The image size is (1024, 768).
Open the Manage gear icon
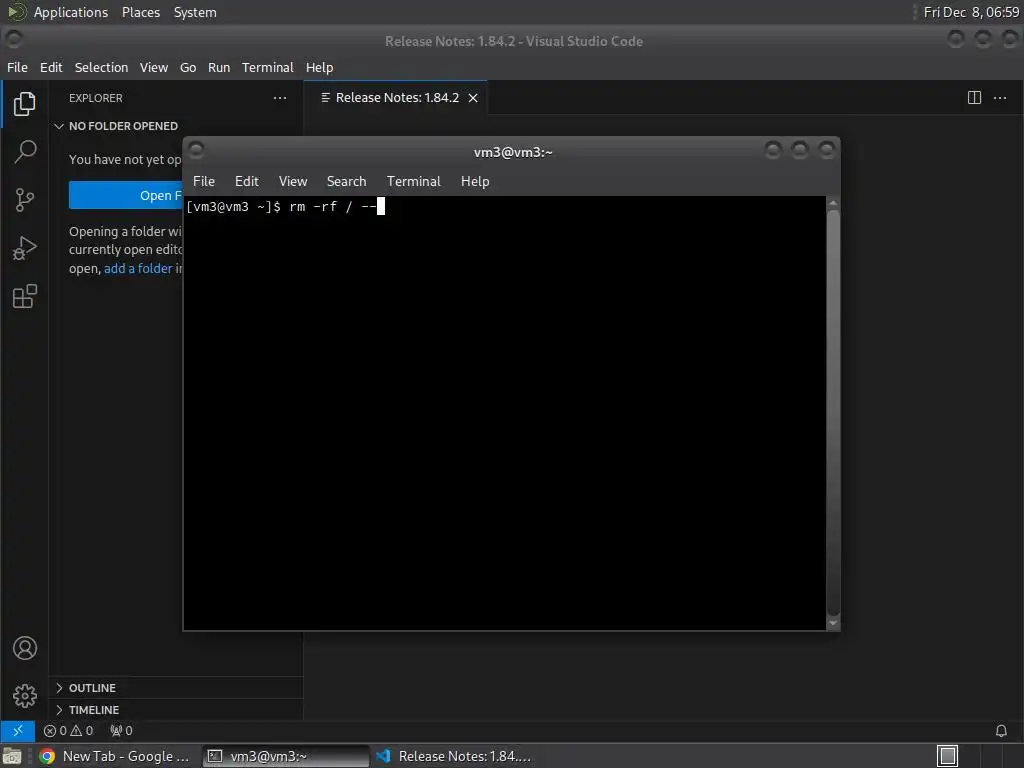(x=25, y=696)
